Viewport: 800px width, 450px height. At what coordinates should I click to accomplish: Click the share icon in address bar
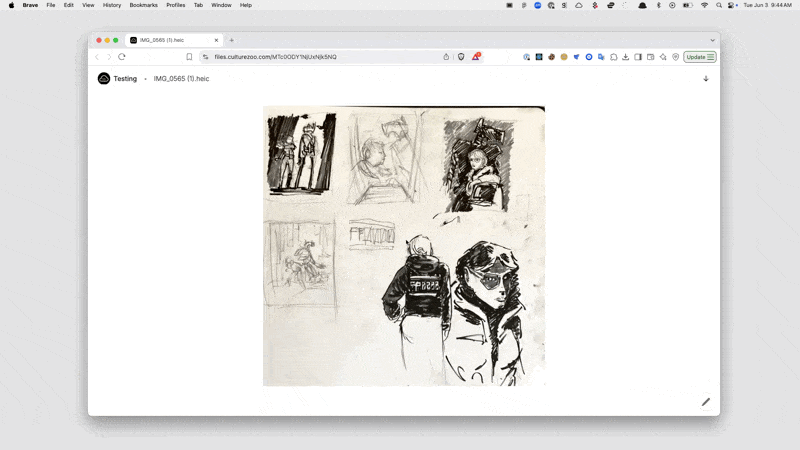pyautogui.click(x=446, y=57)
